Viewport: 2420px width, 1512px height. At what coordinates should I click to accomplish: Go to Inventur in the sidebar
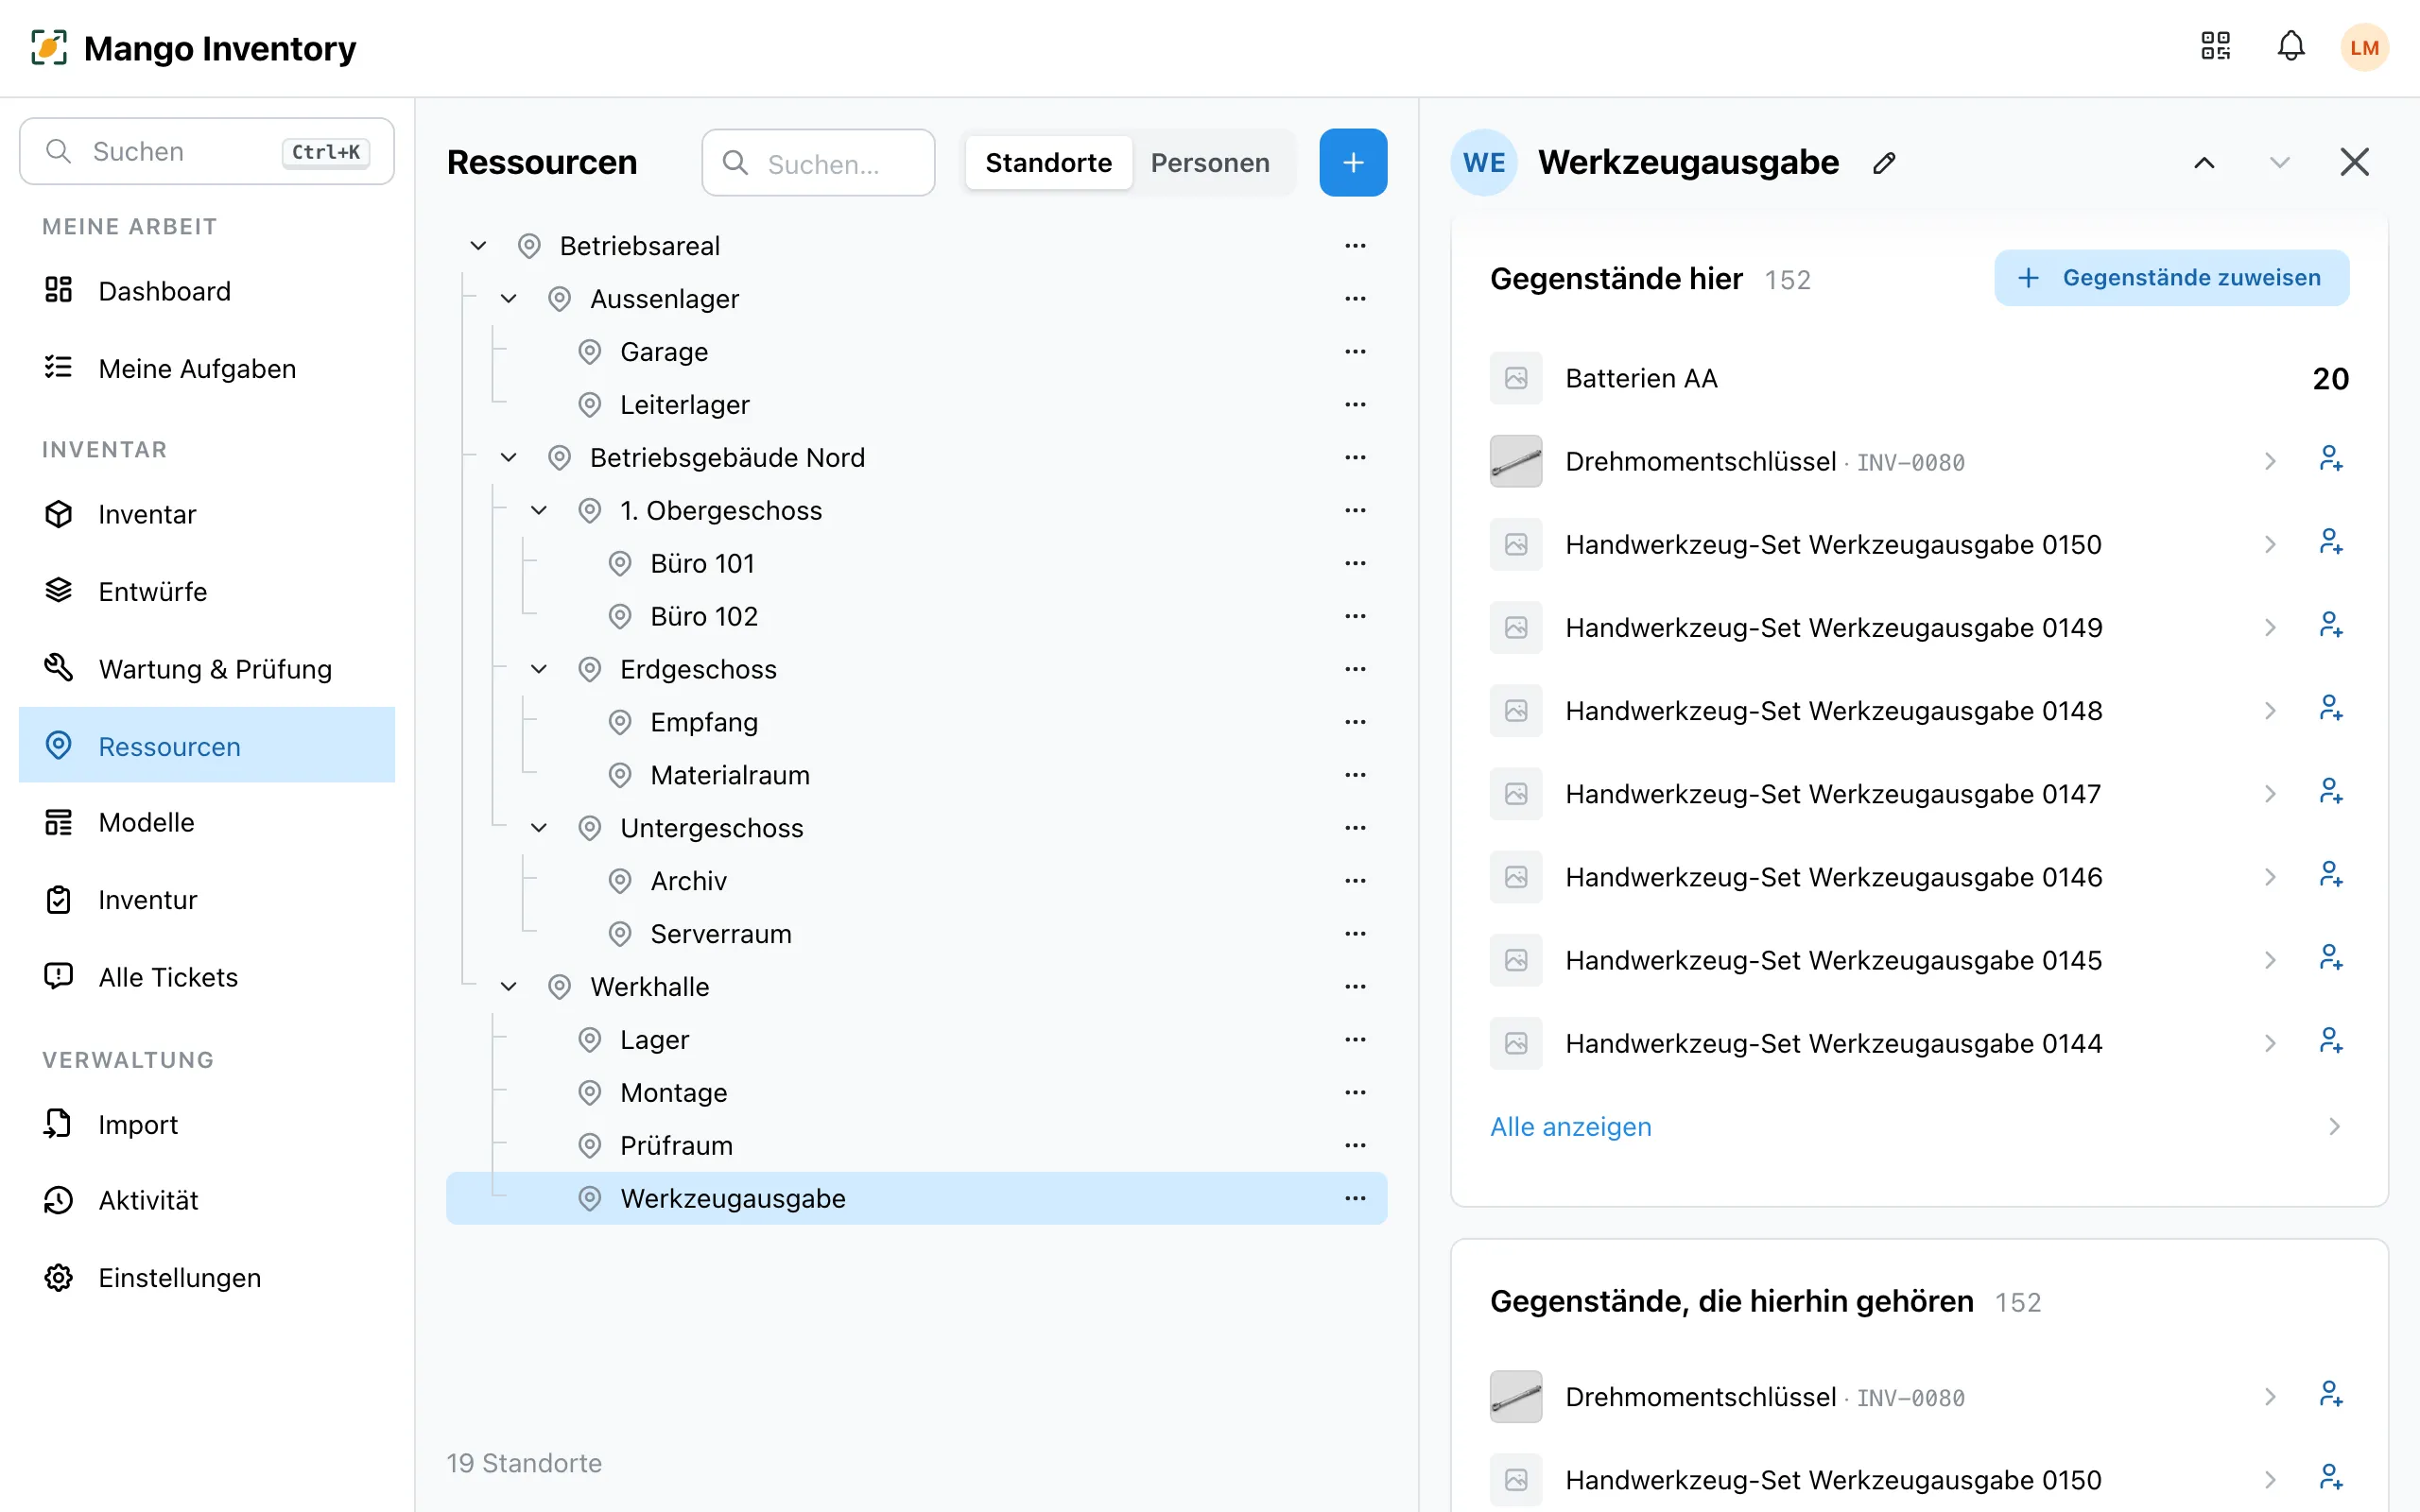tap(207, 900)
